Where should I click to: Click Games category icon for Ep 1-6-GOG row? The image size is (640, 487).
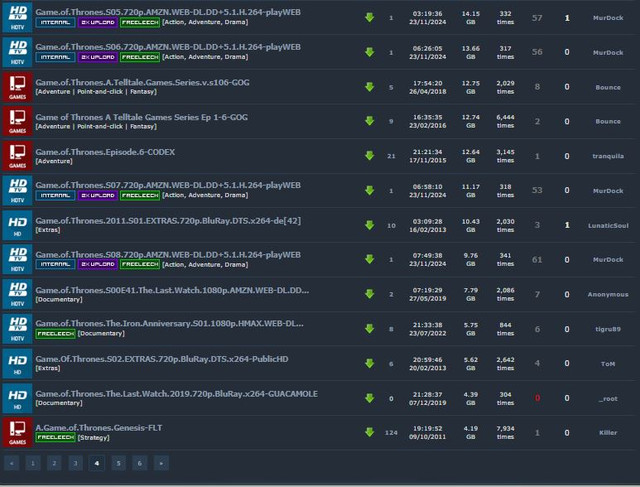[17, 121]
